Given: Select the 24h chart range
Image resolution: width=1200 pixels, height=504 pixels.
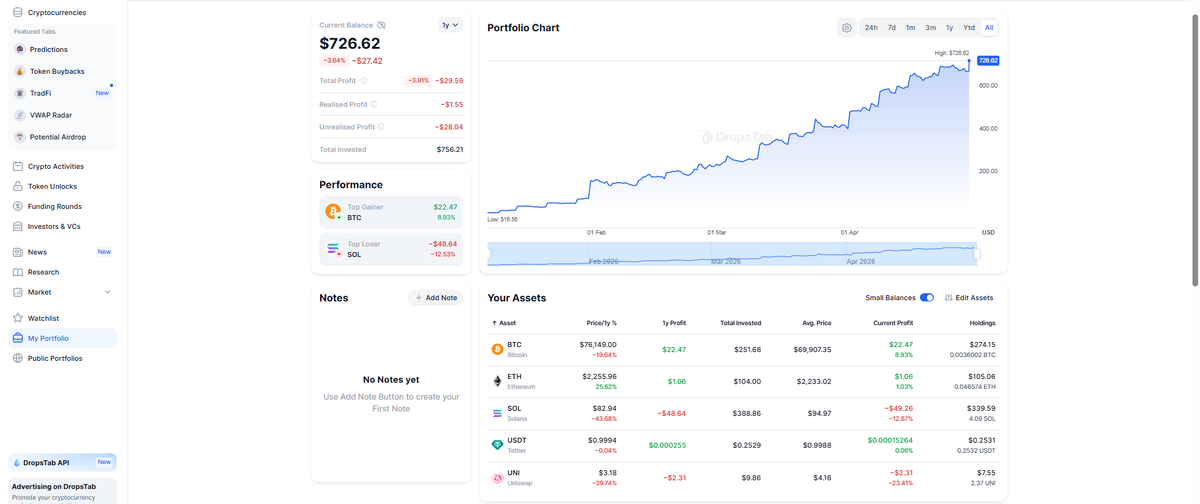Looking at the screenshot, I should click(x=871, y=28).
